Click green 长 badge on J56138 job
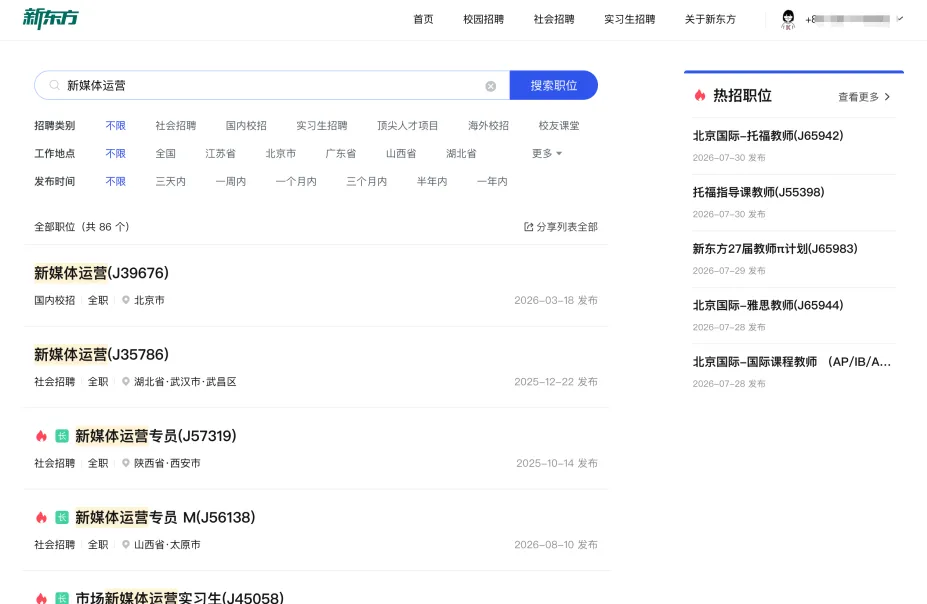Image resolution: width=927 pixels, height=604 pixels. click(x=62, y=518)
